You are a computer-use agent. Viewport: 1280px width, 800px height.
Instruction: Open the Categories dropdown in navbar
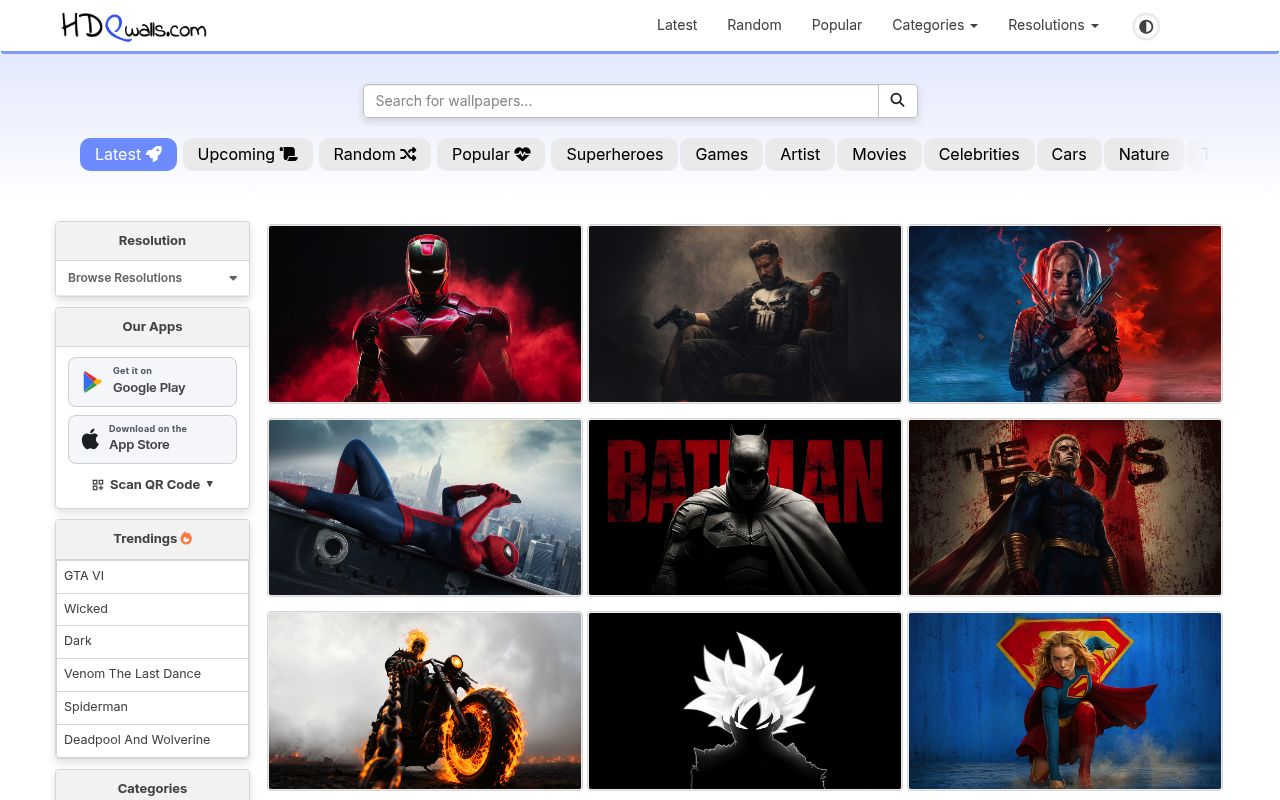(x=935, y=25)
